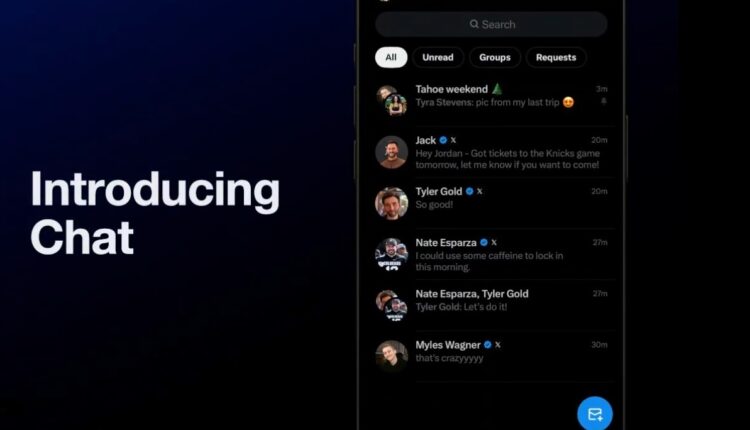Click Jack's verified checkmark badge
This screenshot has height=430, width=750.
coord(443,140)
